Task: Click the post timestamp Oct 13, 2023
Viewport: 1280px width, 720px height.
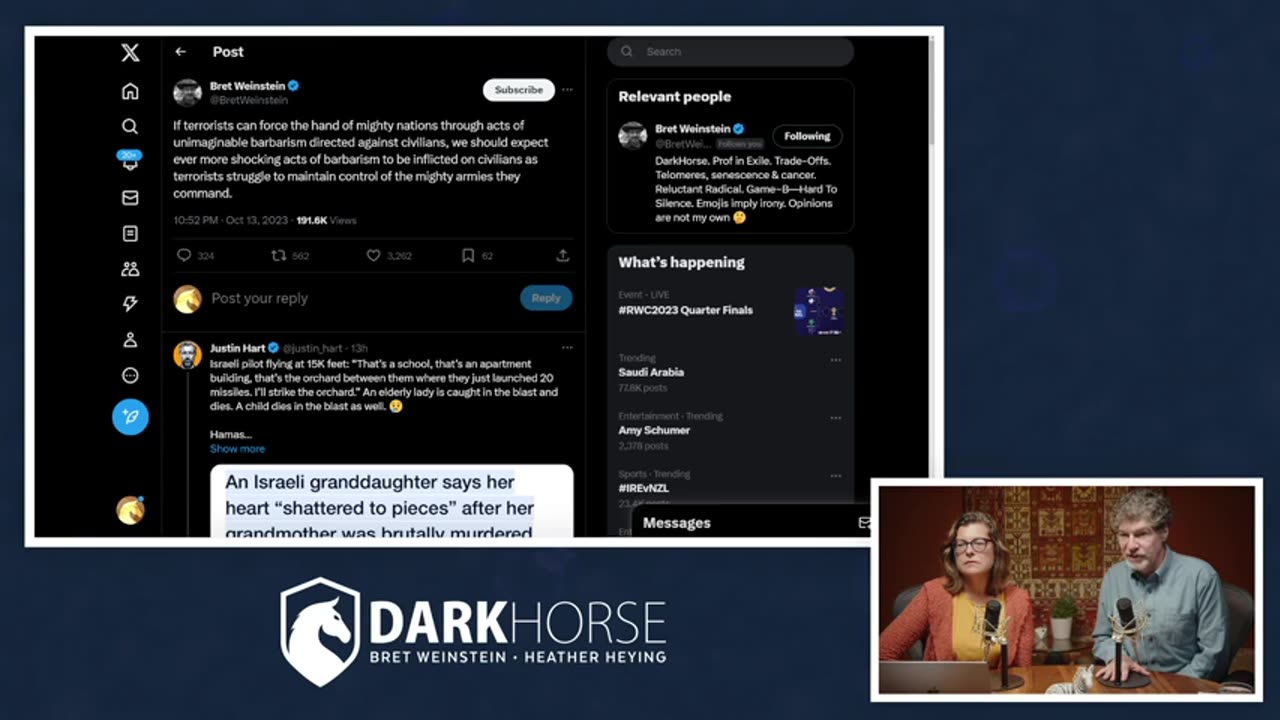Action: (232, 220)
